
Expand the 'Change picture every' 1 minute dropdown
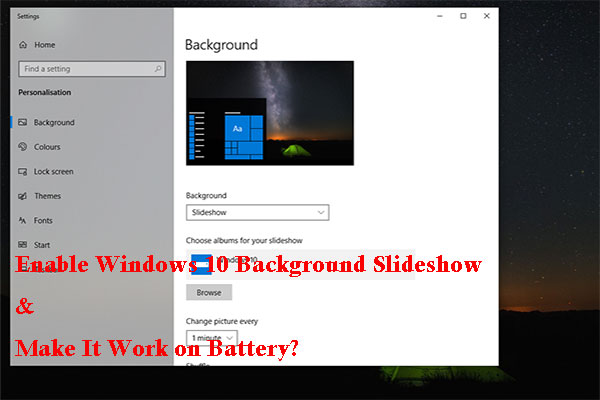[211, 339]
